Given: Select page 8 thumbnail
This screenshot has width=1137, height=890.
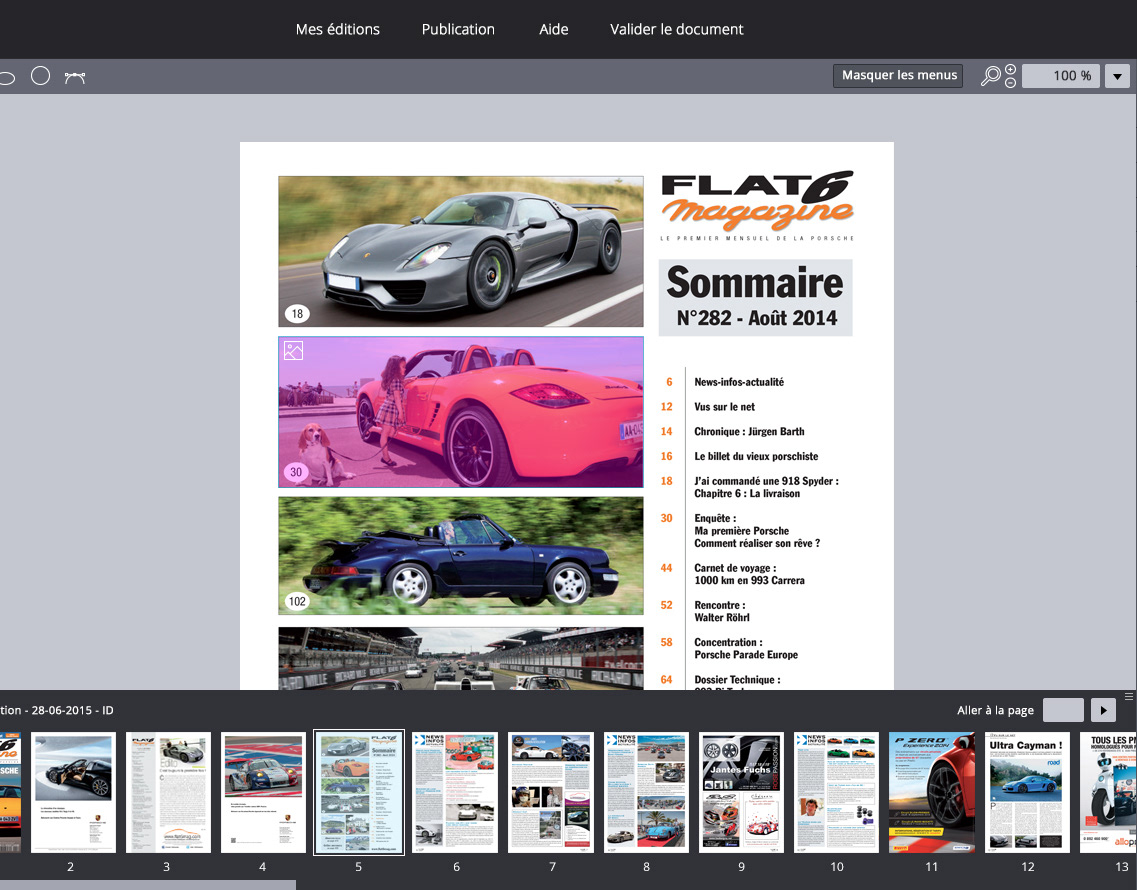Looking at the screenshot, I should pyautogui.click(x=646, y=792).
